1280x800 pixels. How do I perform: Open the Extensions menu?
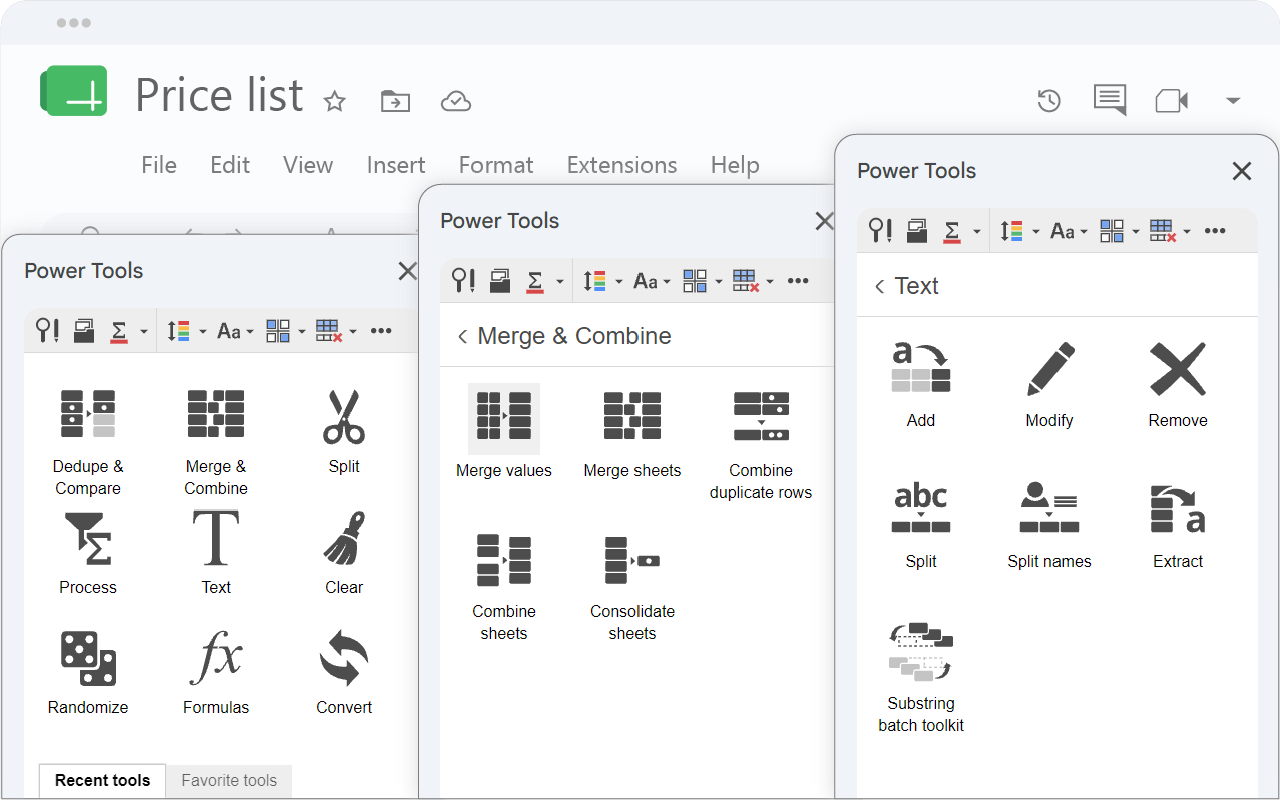coord(622,165)
